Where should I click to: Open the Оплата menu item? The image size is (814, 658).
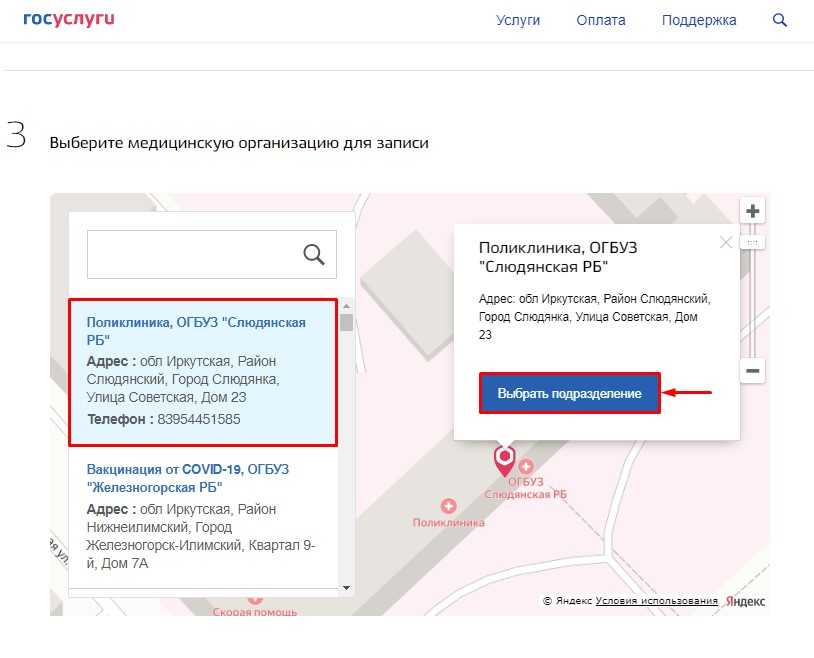coord(601,20)
